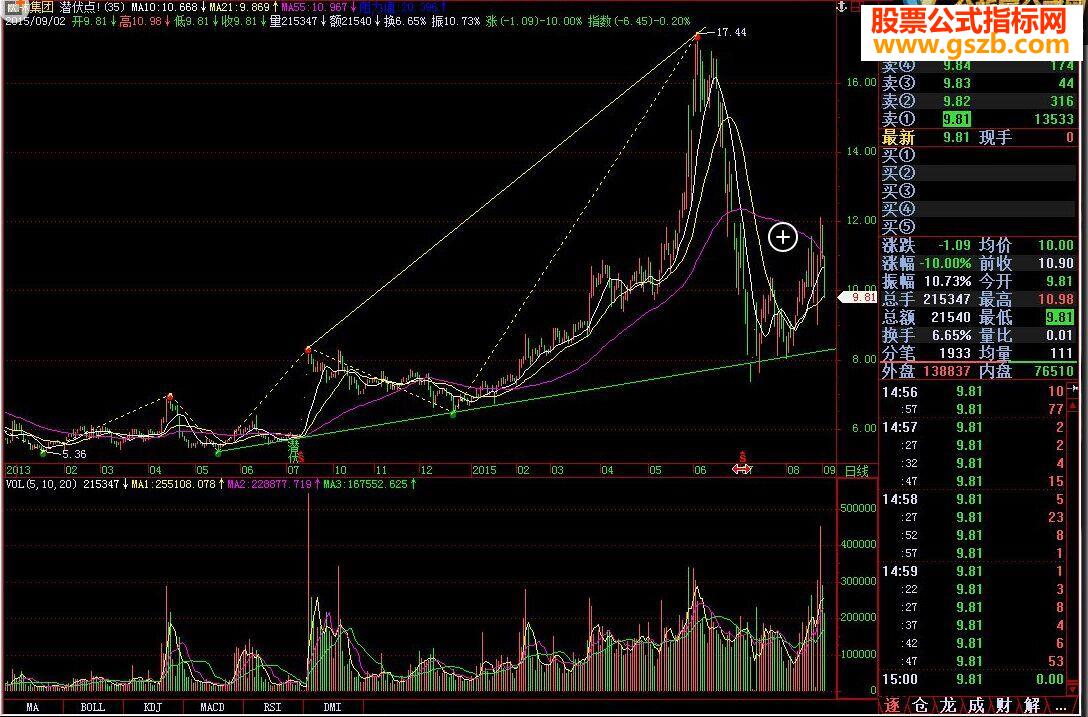The height and width of the screenshot is (717, 1088).
Task: Click the 卖① price 9.81 cell
Action: pyautogui.click(x=956, y=119)
